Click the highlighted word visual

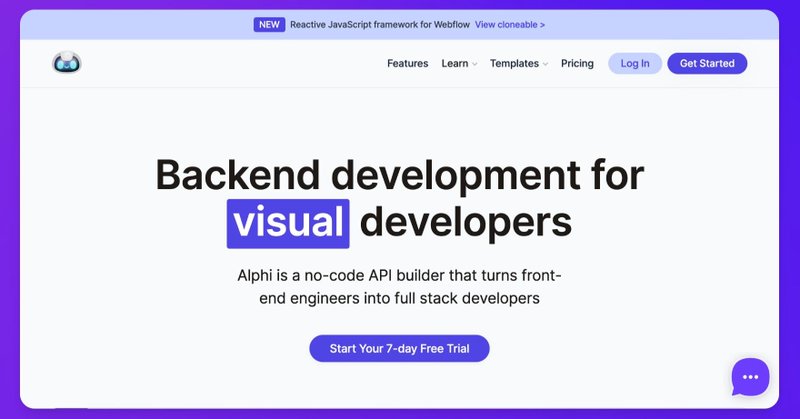[x=288, y=223]
